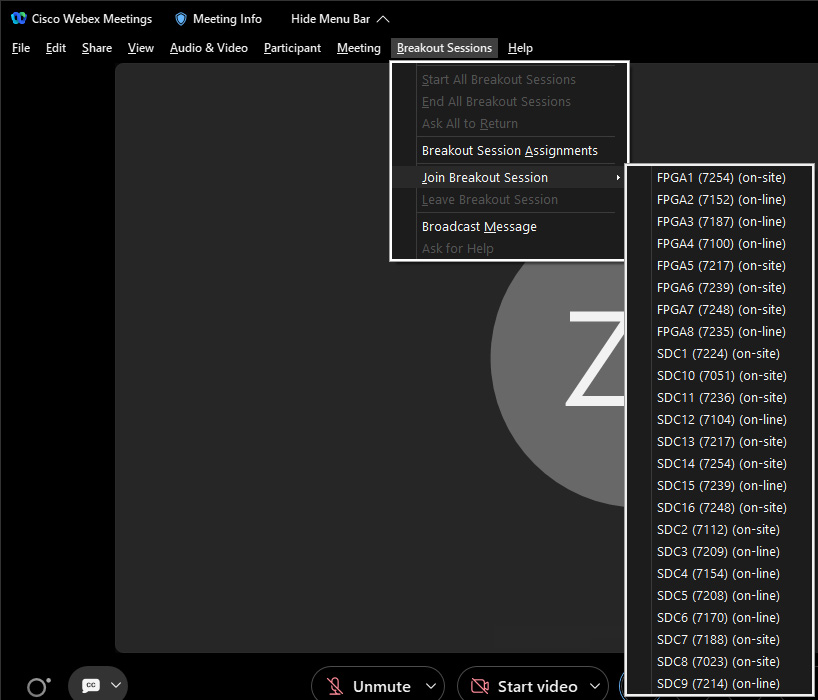The image size is (818, 700).
Task: Open the closed captions options arrow
Action: tap(116, 685)
